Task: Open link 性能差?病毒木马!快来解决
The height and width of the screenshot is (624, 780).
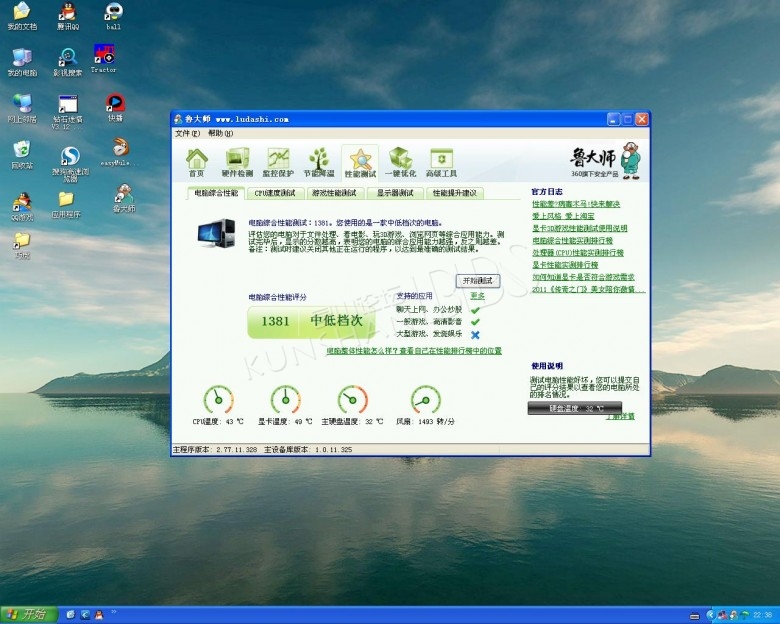Action: tap(576, 204)
